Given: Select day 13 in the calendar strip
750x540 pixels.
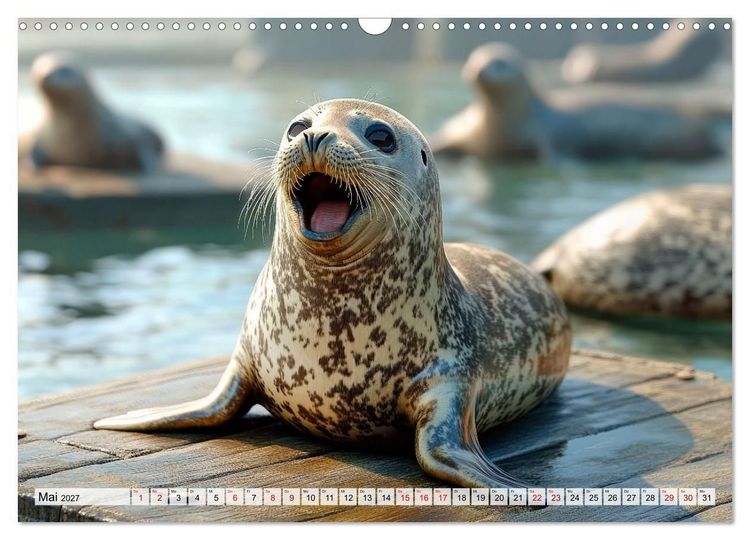Looking at the screenshot, I should [x=367, y=497].
